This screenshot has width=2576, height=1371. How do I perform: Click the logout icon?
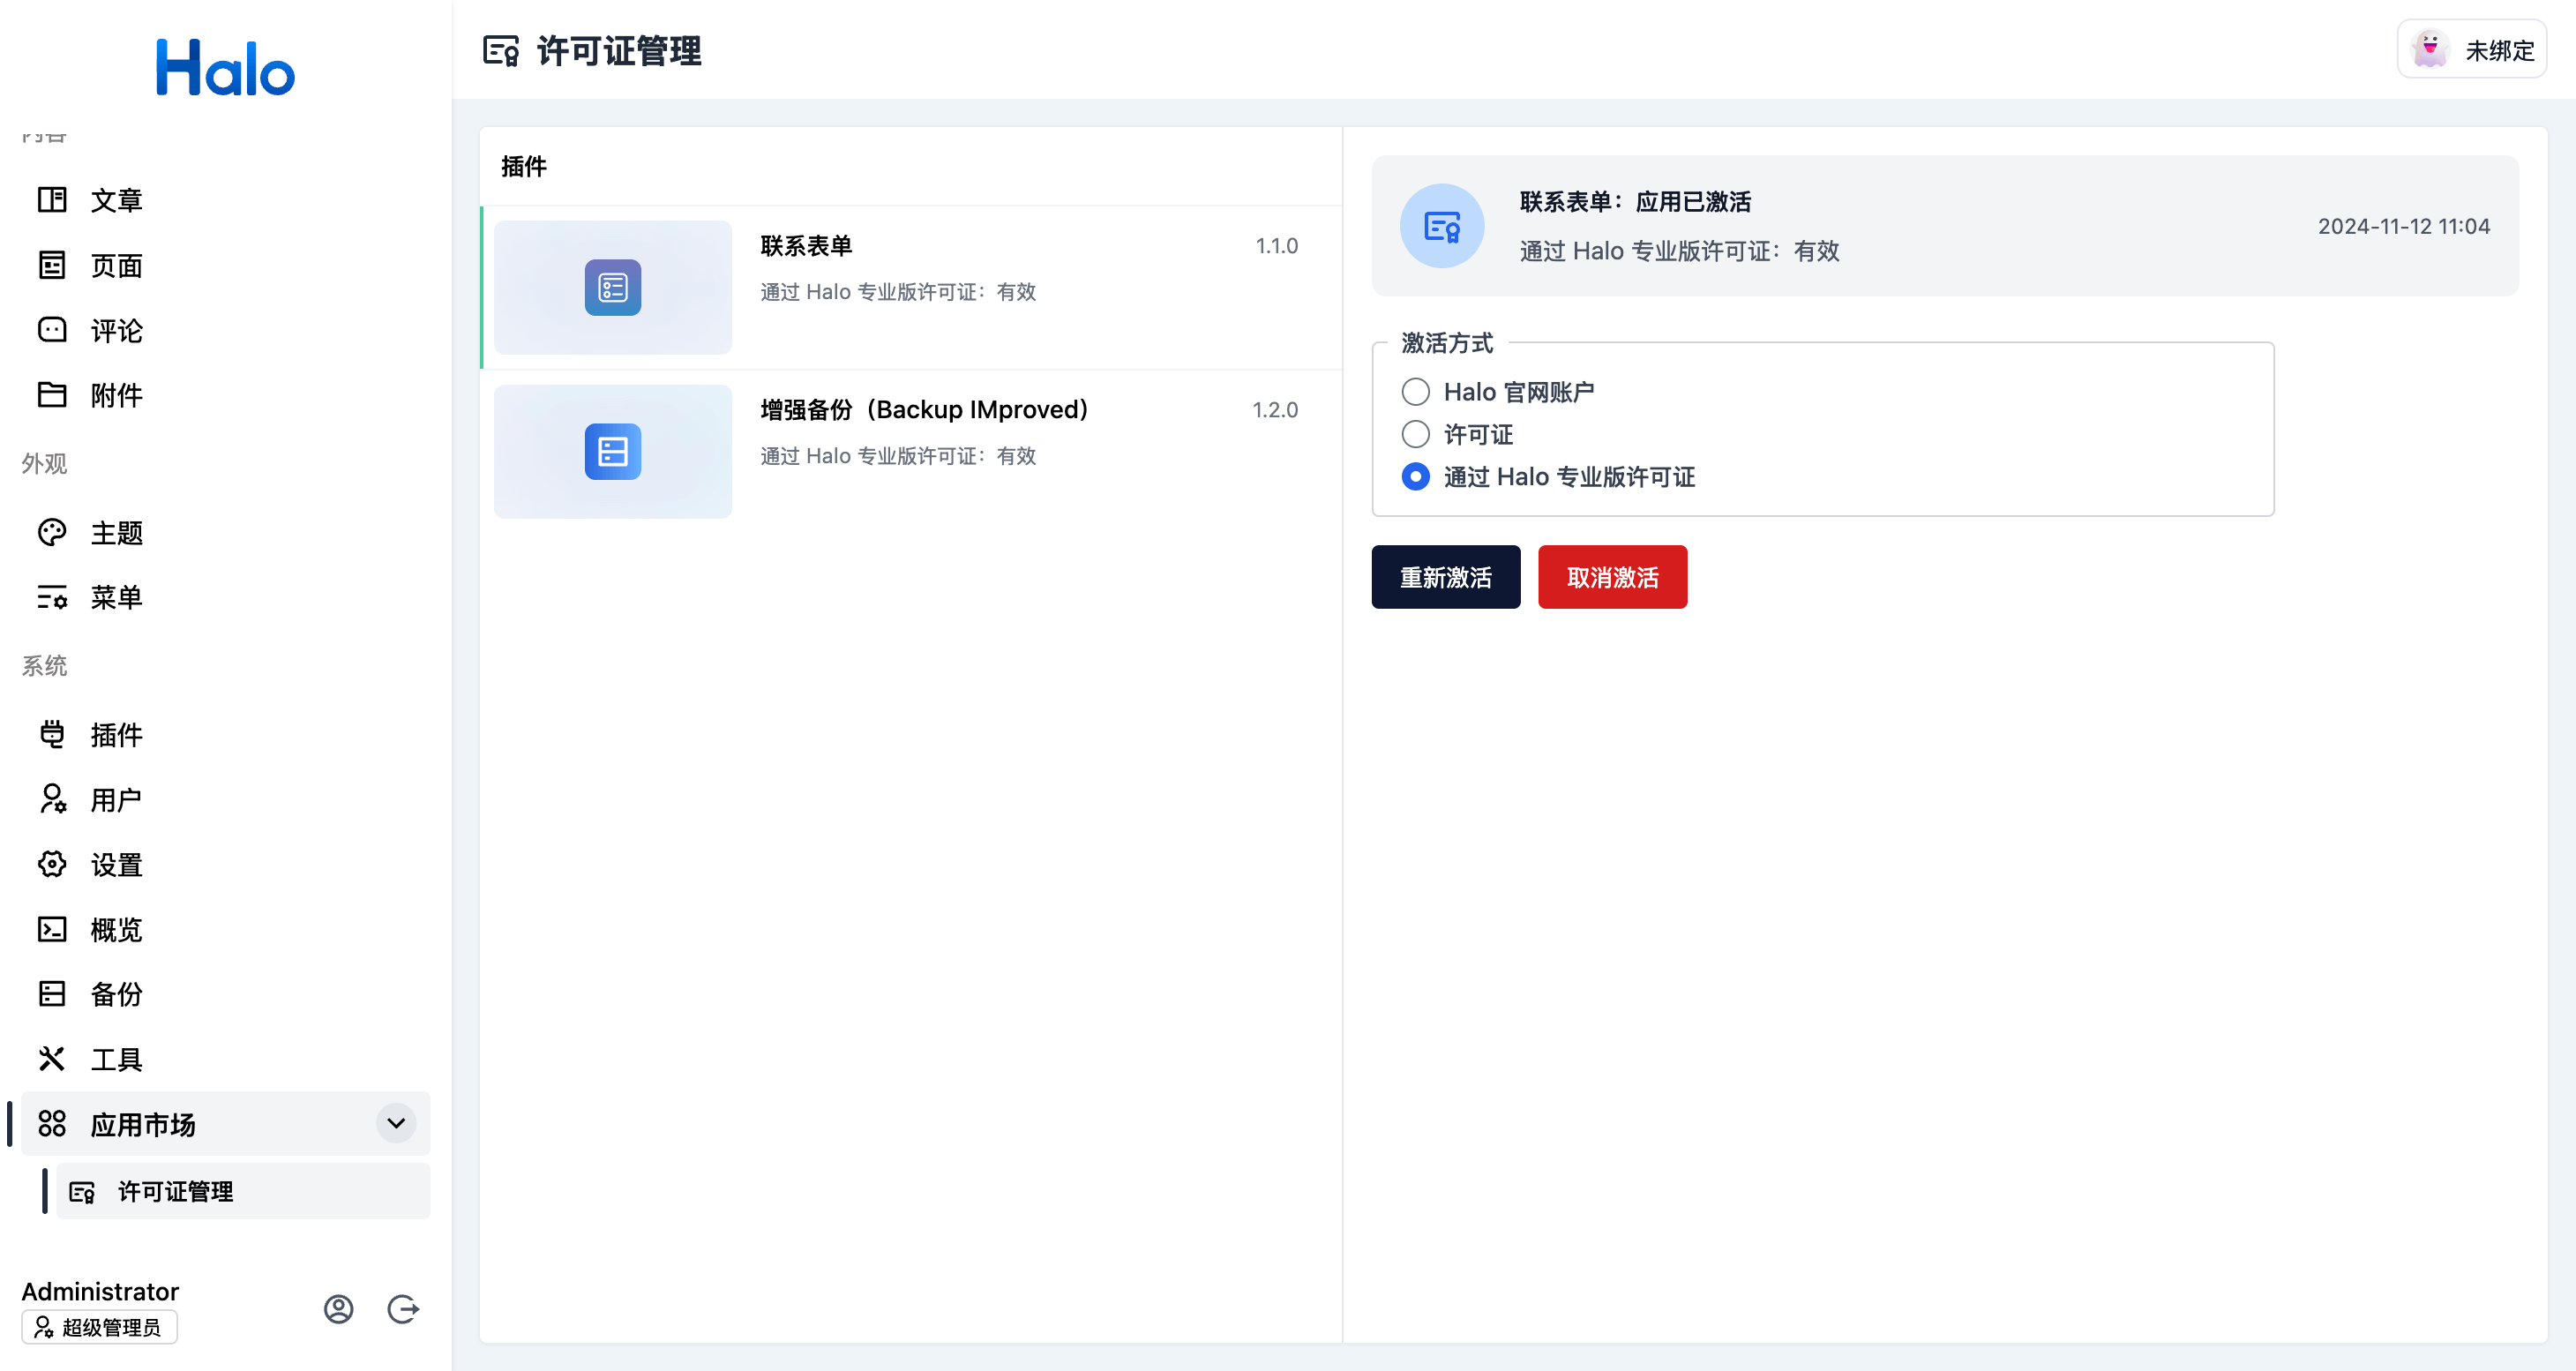(403, 1308)
